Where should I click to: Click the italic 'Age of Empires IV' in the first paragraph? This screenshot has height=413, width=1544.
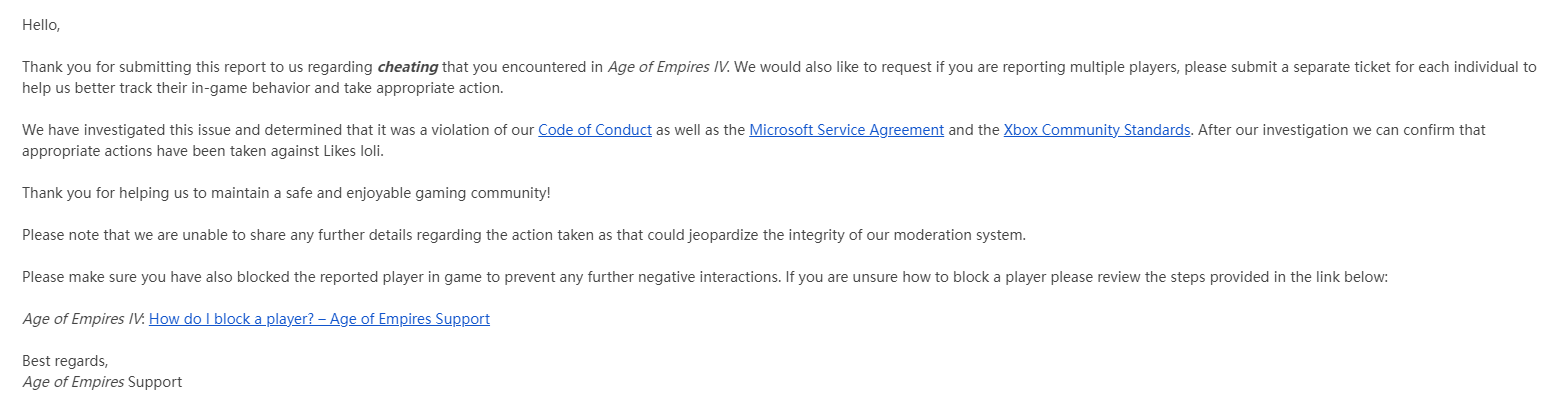[668, 67]
